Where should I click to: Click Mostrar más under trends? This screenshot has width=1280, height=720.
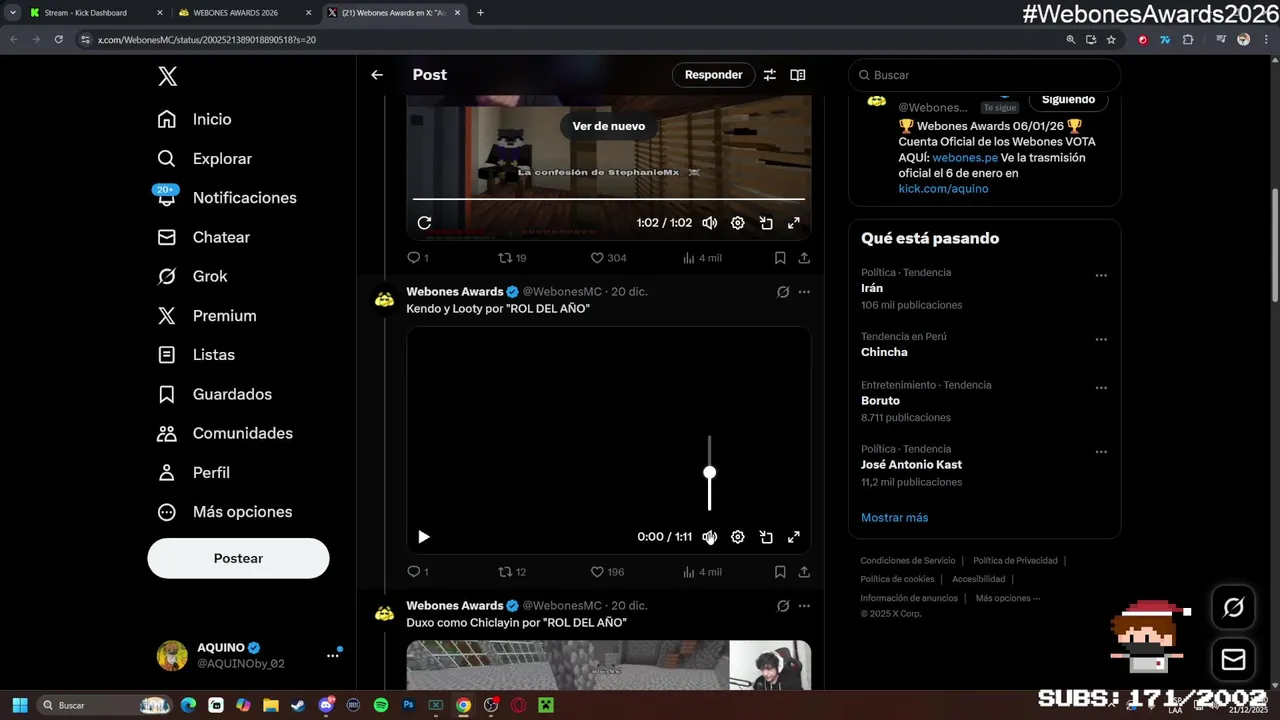(894, 517)
